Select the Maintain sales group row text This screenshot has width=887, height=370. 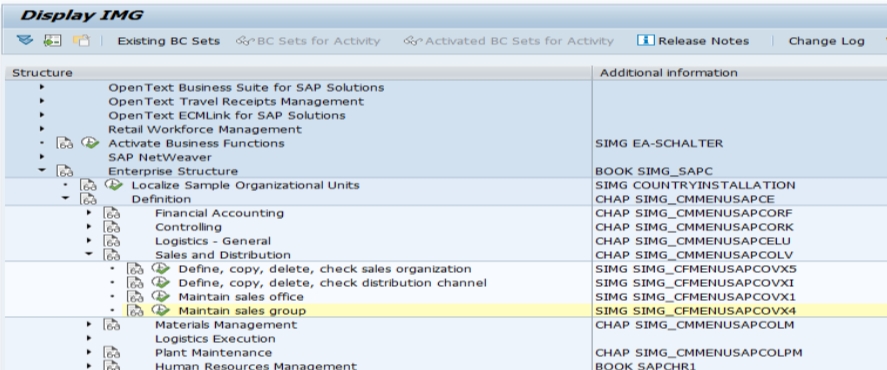(242, 311)
